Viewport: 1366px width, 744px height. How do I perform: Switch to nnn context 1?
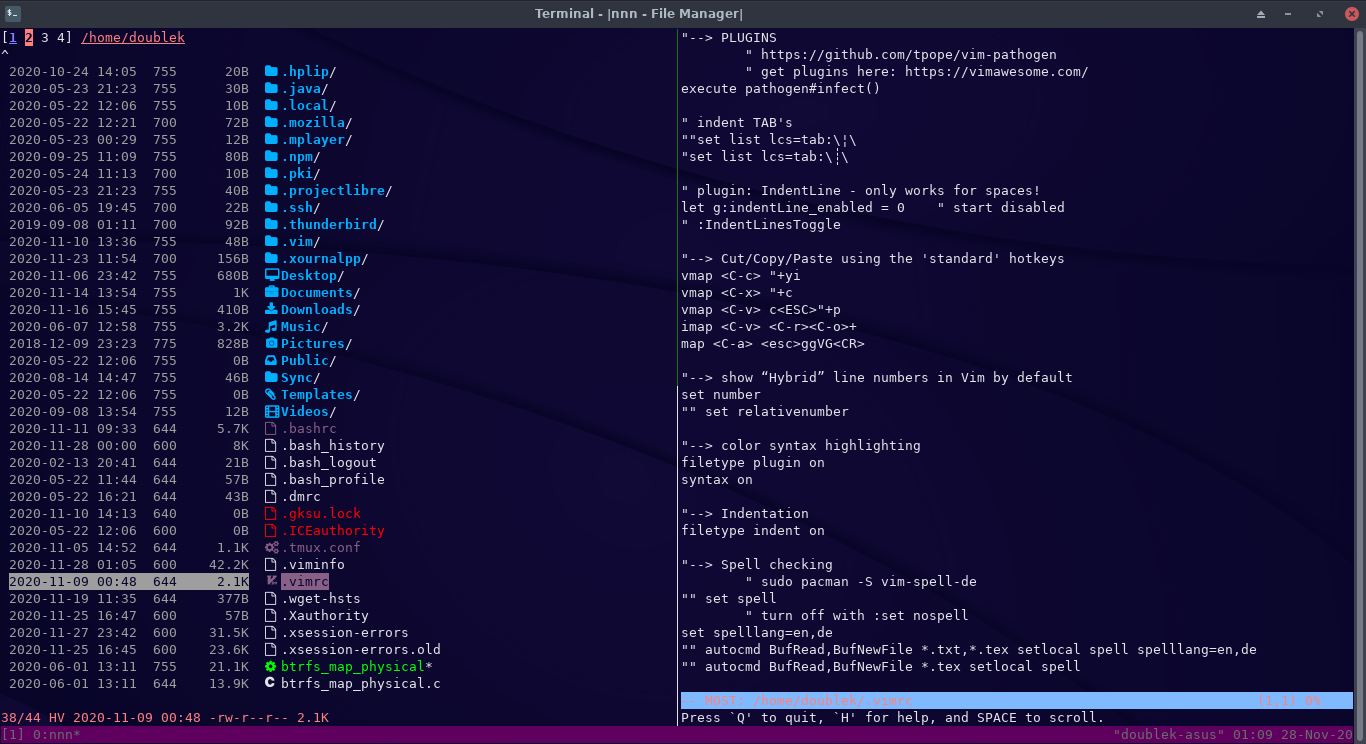pos(12,38)
